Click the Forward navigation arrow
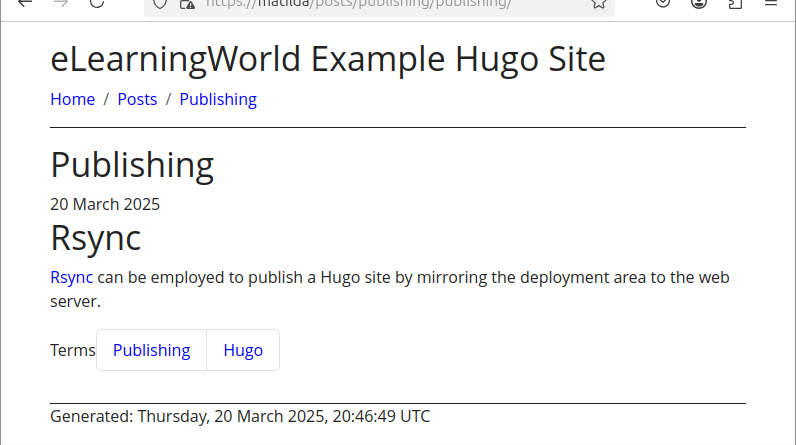The width and height of the screenshot is (796, 445). click(x=61, y=3)
